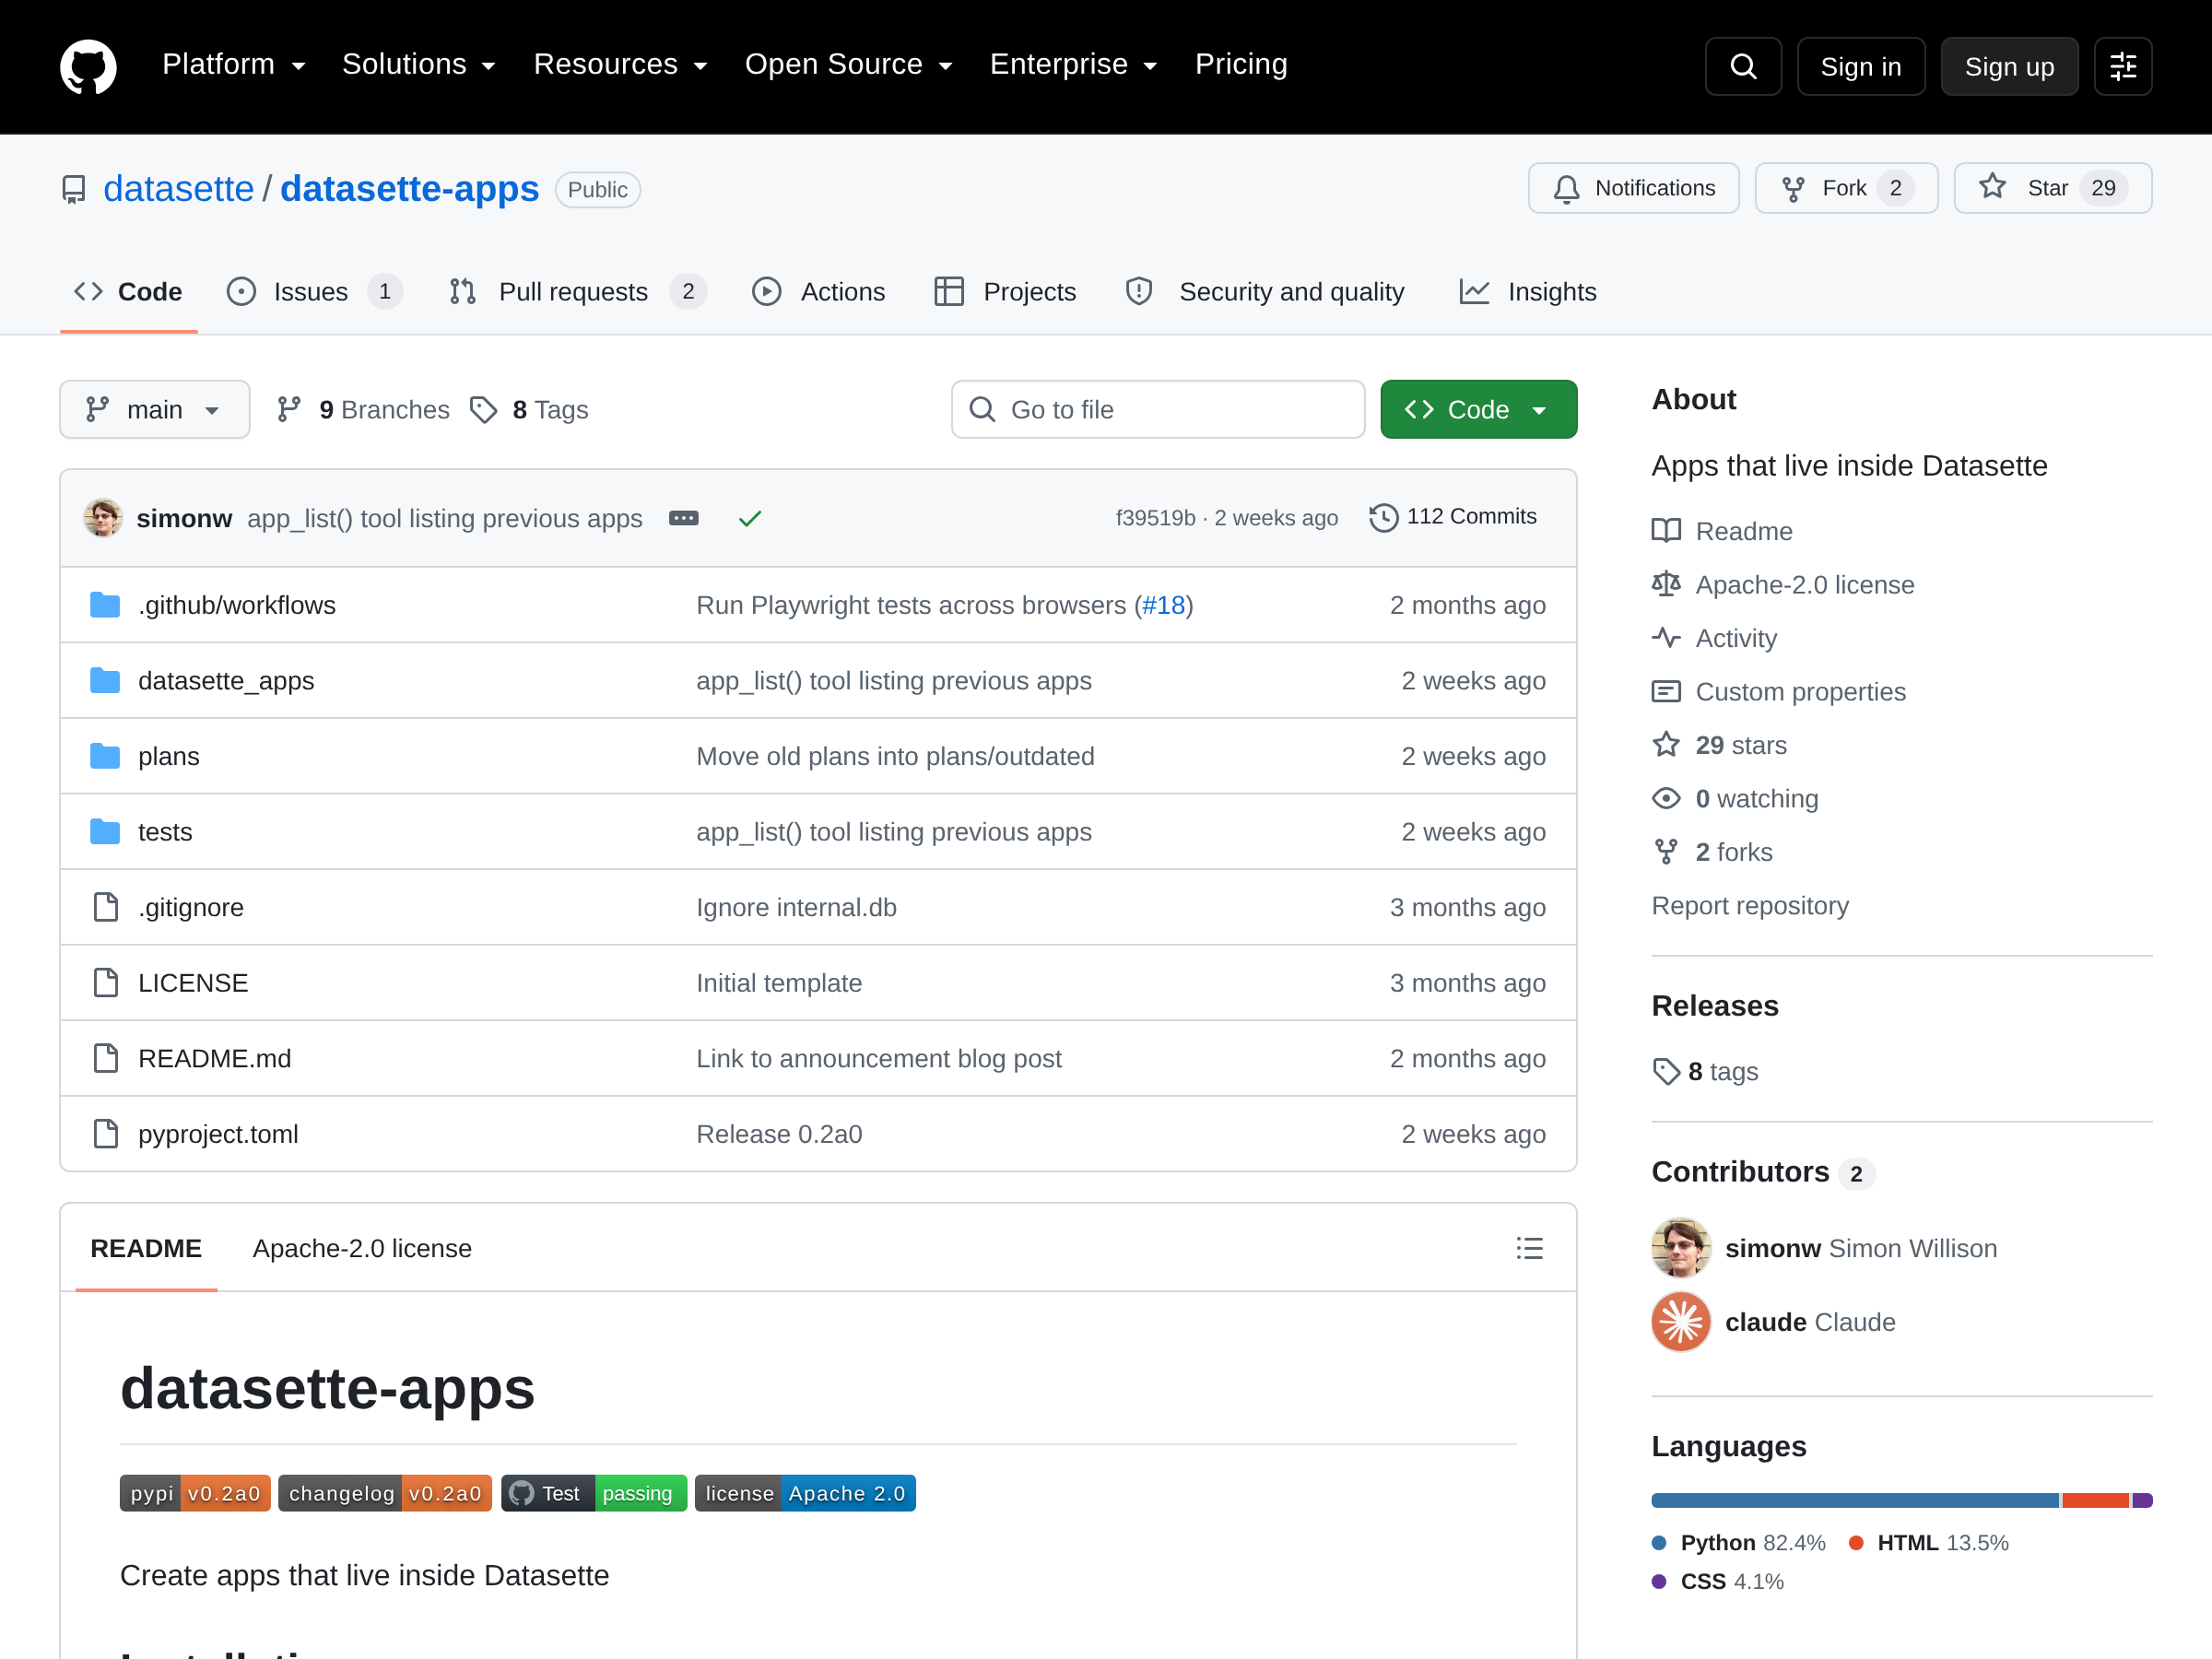View the 29 stars stargazers link
Screen dimensions: 2212x1659
[x=1719, y=745]
